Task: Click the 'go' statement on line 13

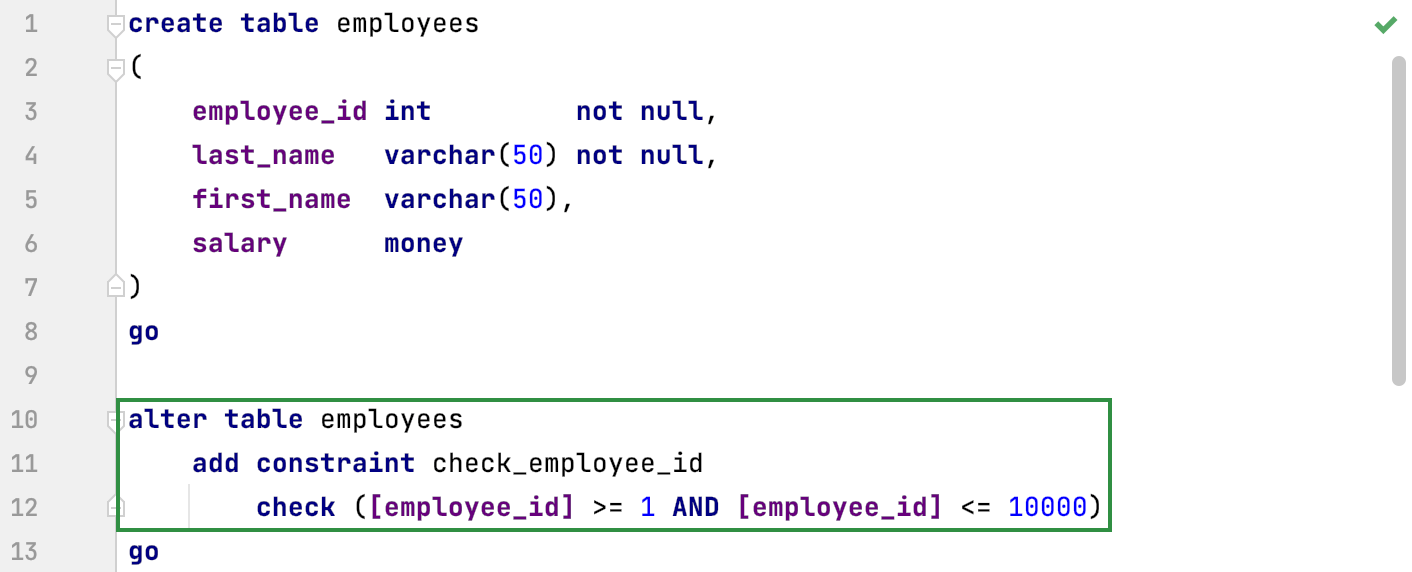Action: [x=144, y=551]
